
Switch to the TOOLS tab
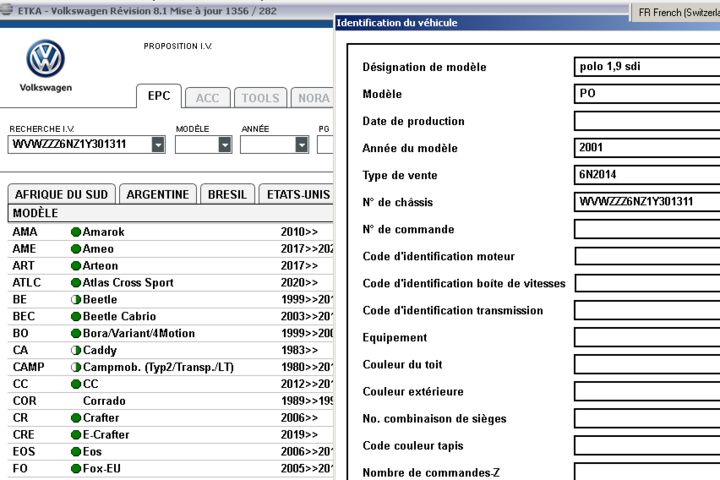click(x=260, y=98)
